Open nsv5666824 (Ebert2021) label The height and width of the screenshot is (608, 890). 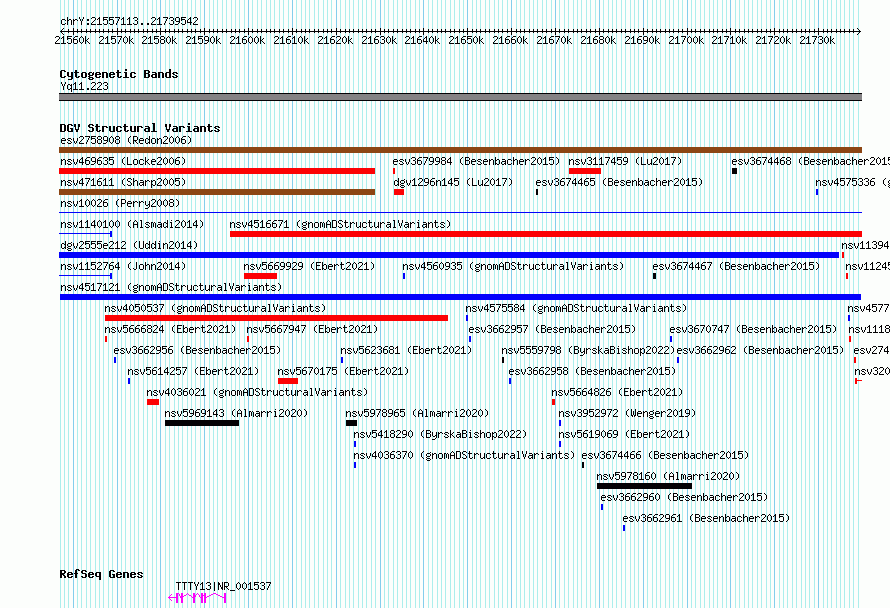pyautogui.click(x=170, y=329)
